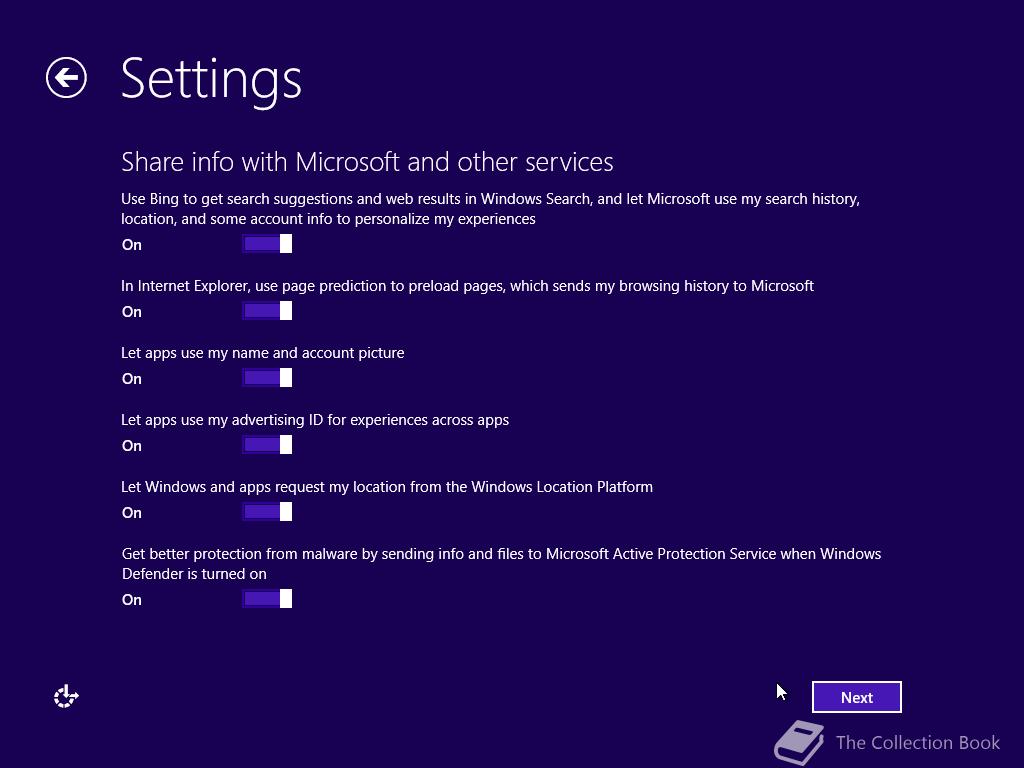Image resolution: width=1024 pixels, height=768 pixels.
Task: Click the Internet Explorer page prediction text
Action: coord(467,286)
